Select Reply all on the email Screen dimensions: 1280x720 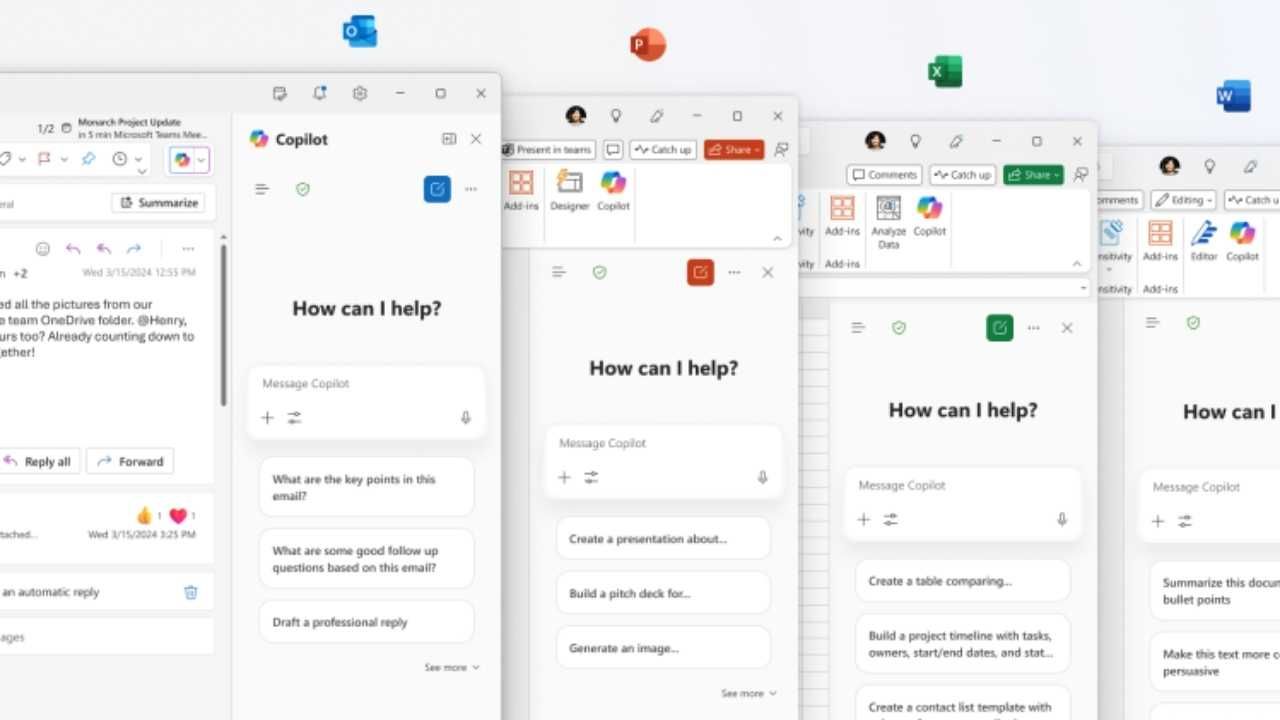click(40, 461)
